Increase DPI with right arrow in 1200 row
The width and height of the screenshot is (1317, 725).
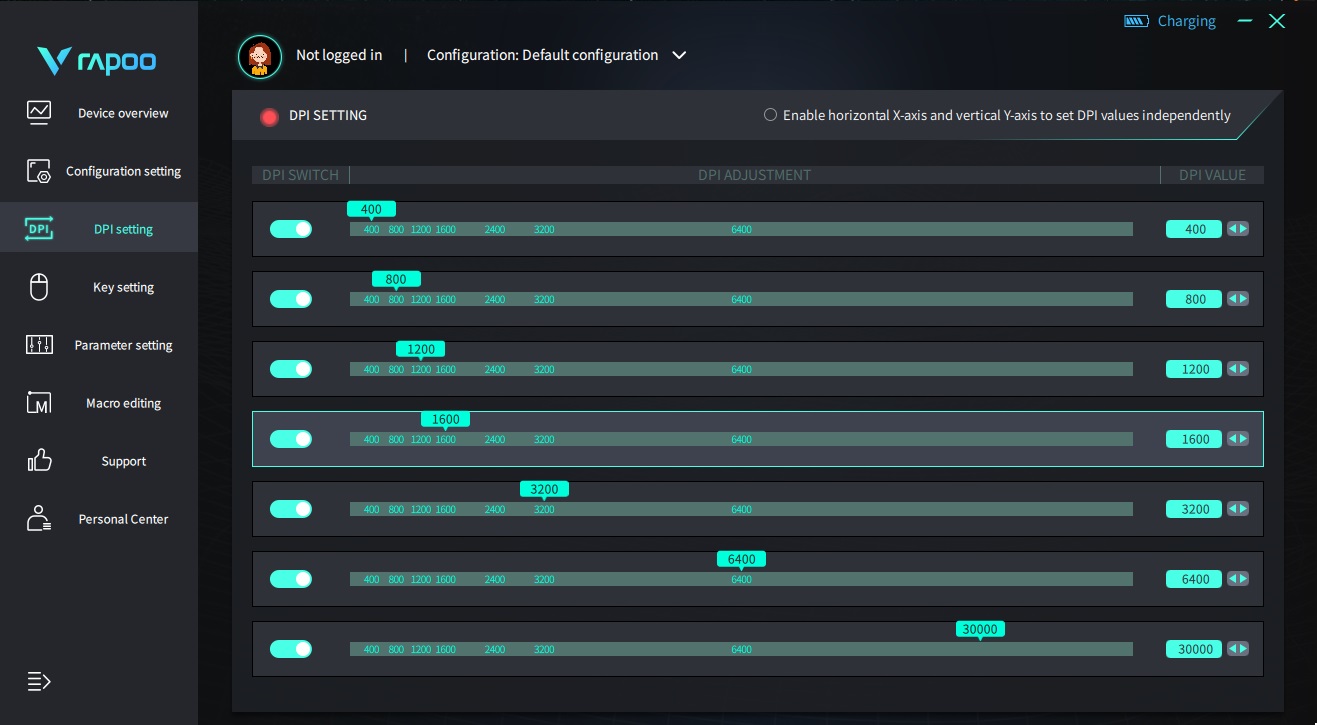tap(1243, 369)
